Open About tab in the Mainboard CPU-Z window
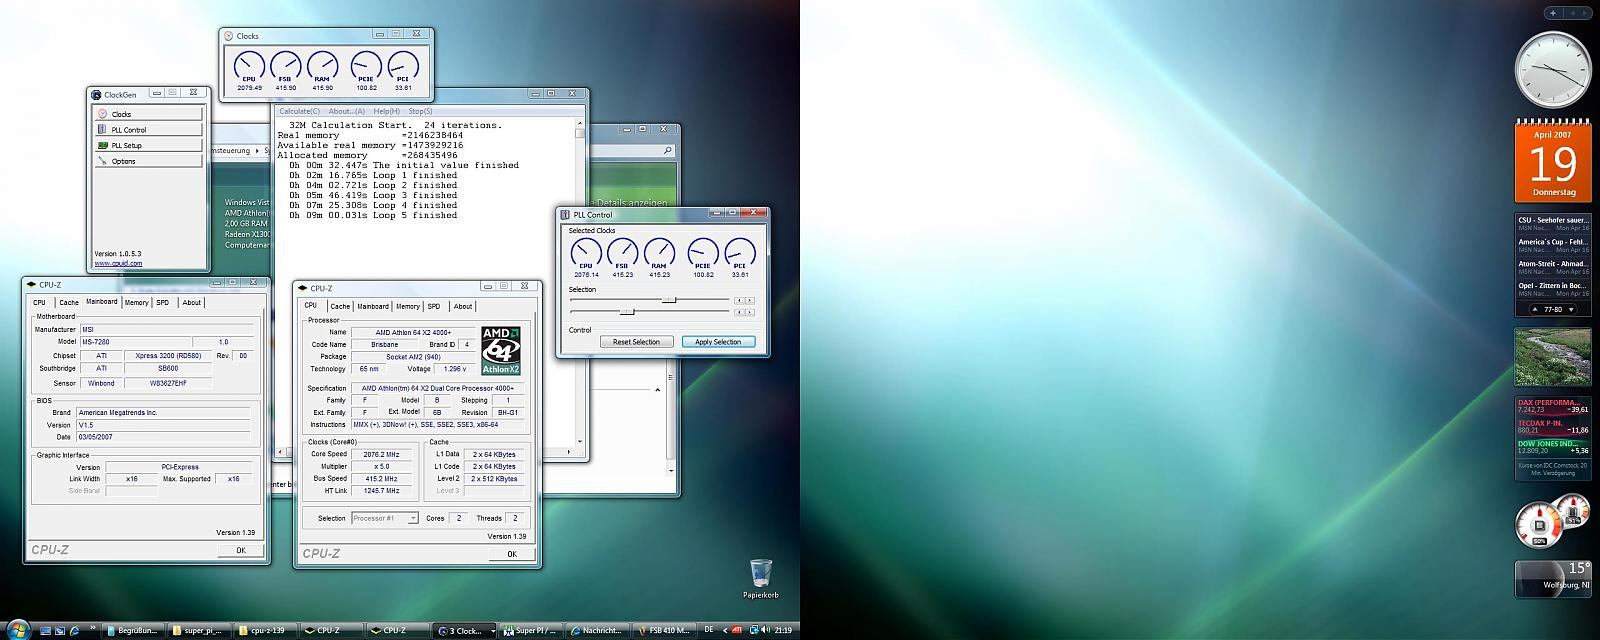1600x640 pixels. [191, 302]
